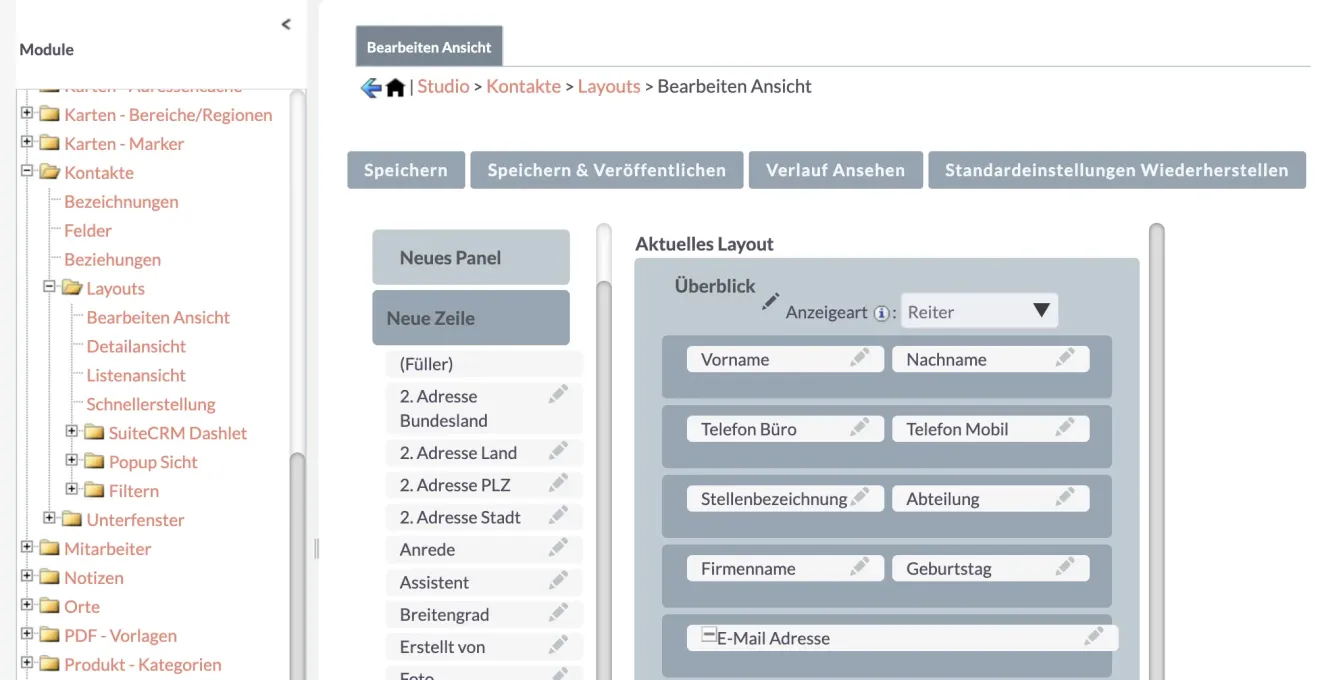Click the pencil icon beside Überblick
Screen dimensions: 1320x680
coord(770,301)
